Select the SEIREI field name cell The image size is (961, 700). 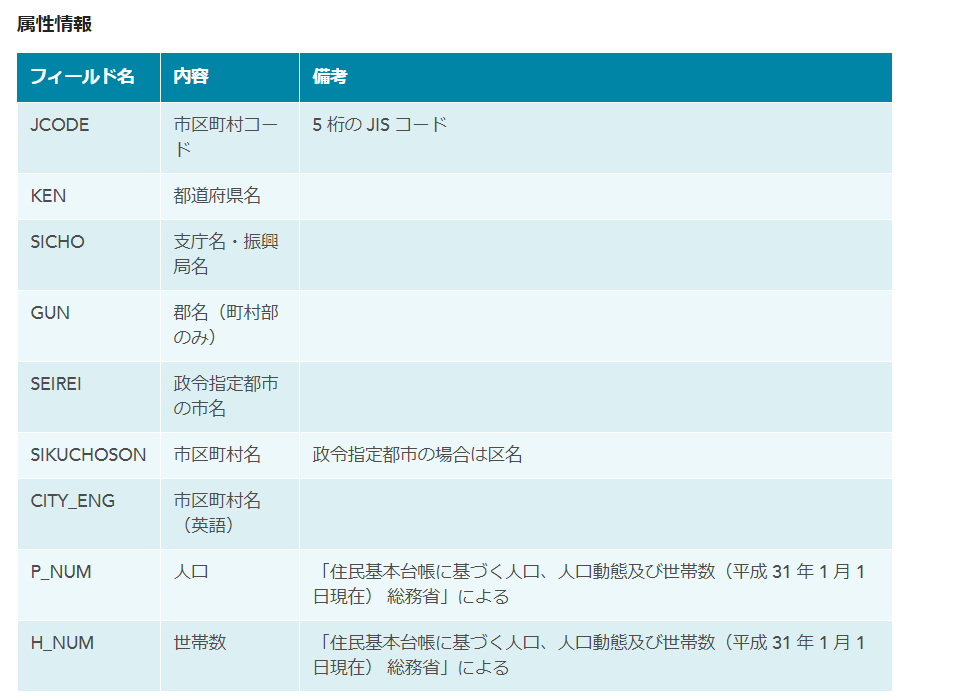point(89,397)
